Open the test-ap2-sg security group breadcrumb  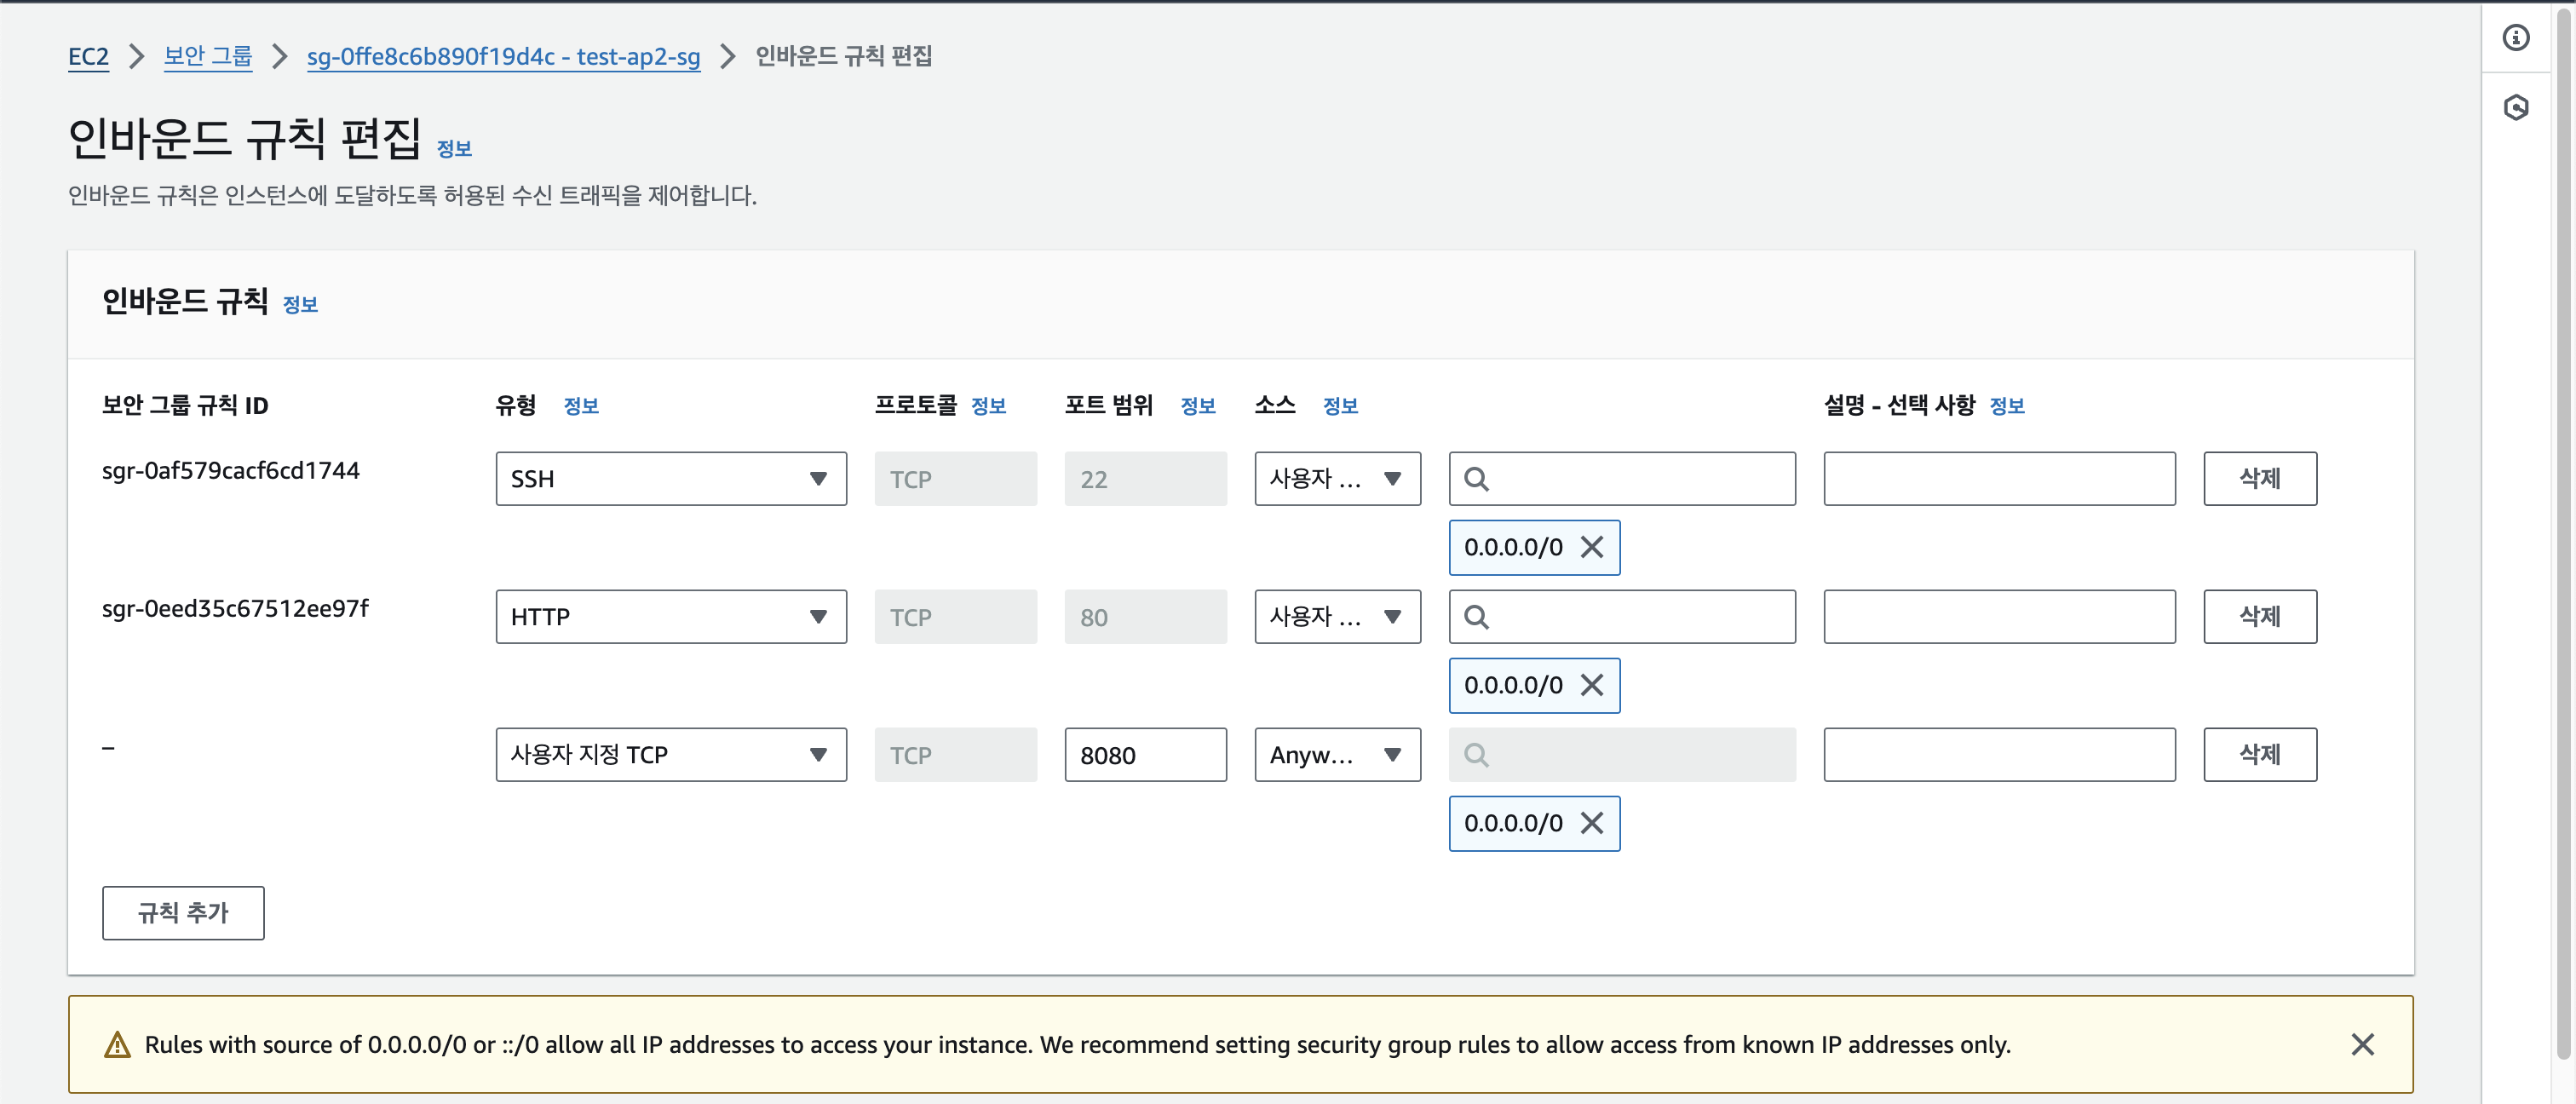(x=503, y=57)
